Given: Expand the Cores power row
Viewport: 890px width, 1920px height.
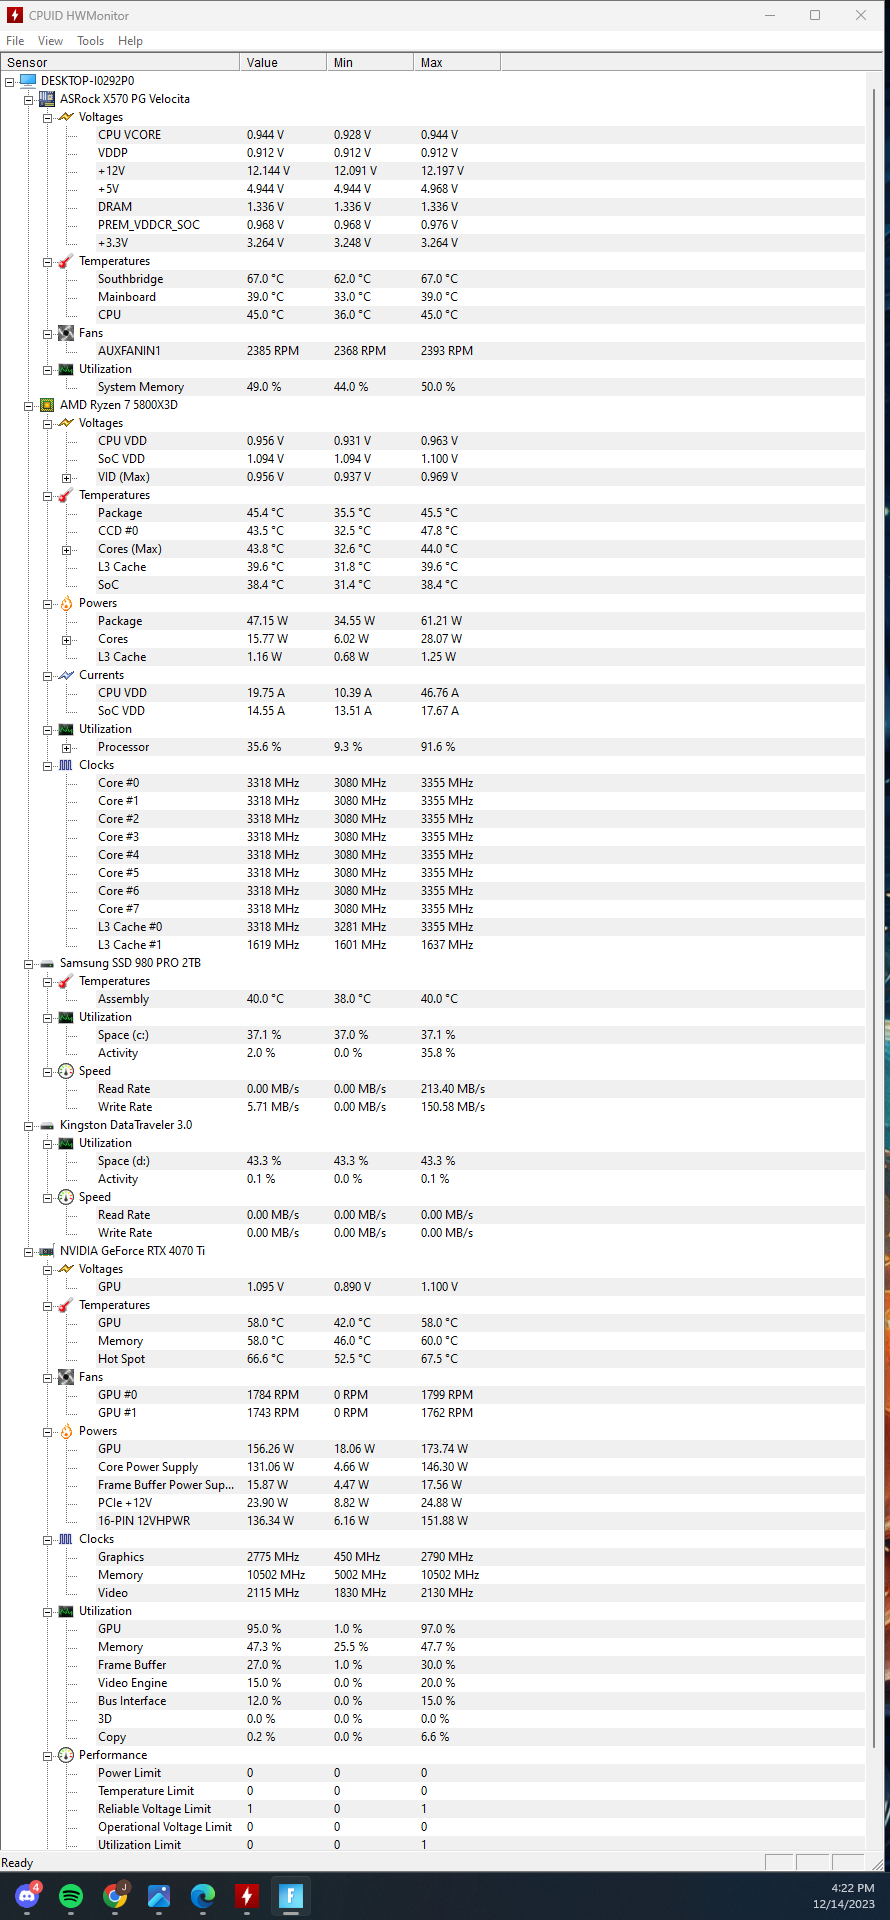Looking at the screenshot, I should click(x=66, y=639).
